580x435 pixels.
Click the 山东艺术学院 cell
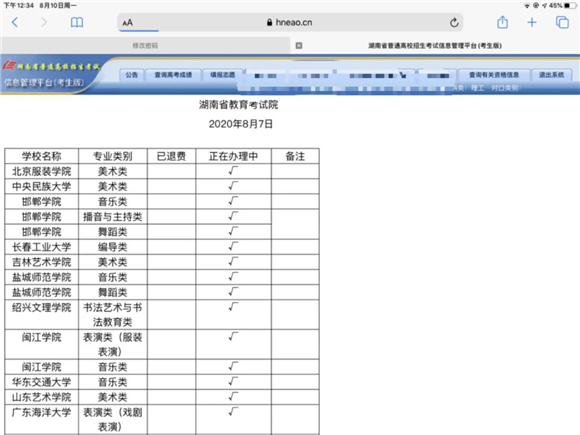pos(41,397)
